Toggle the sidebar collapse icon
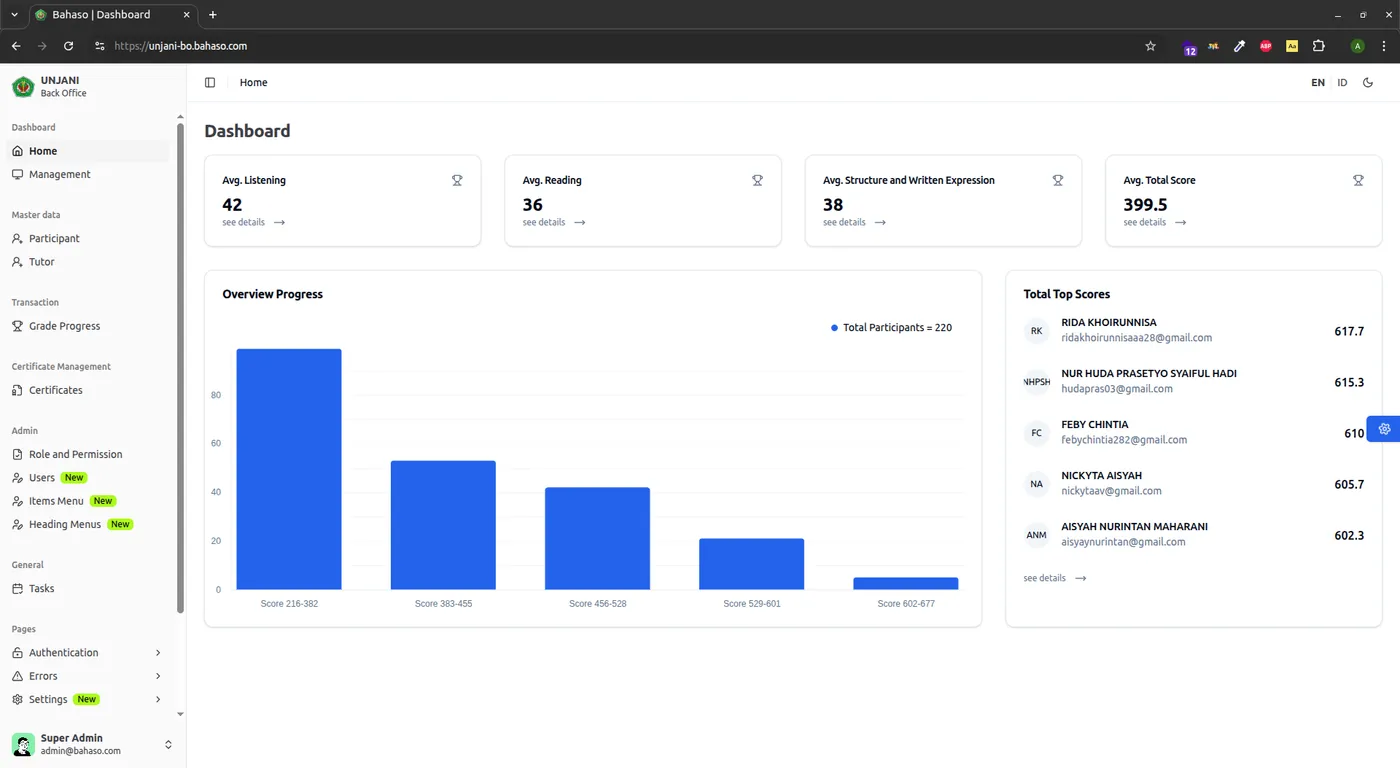The image size is (1400, 768). (210, 83)
